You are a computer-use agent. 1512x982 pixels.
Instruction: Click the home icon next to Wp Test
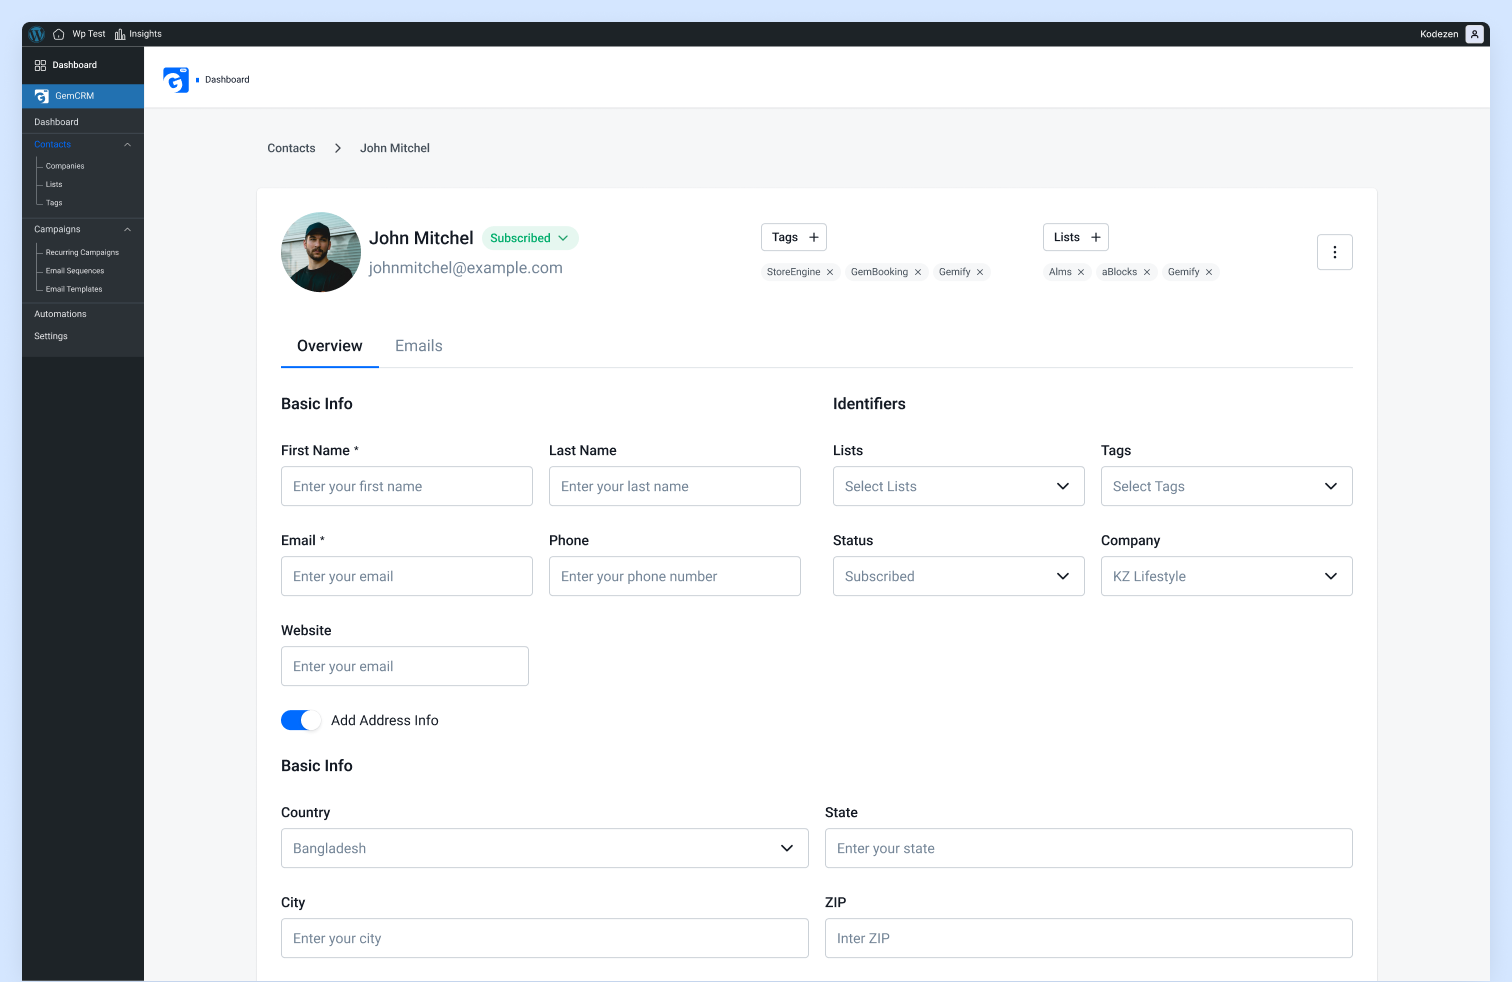coord(58,33)
